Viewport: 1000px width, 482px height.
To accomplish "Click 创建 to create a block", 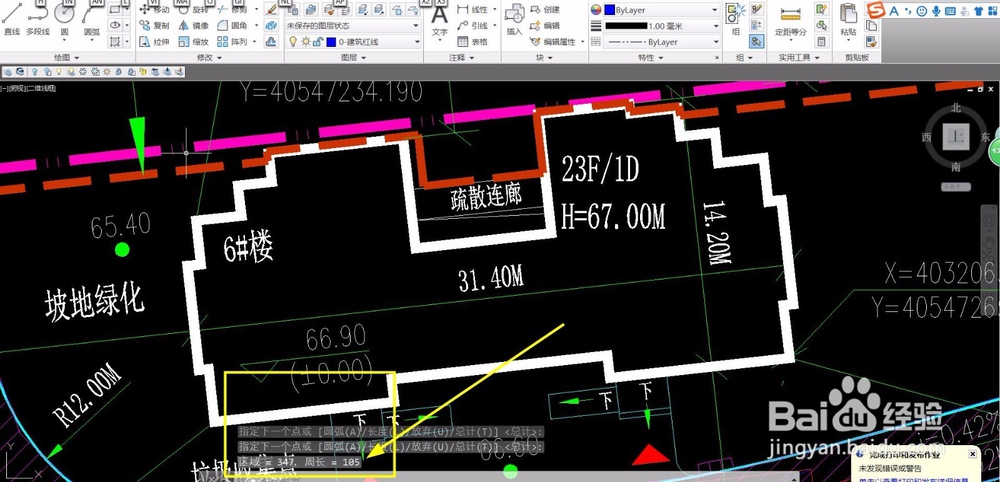I will click(545, 10).
